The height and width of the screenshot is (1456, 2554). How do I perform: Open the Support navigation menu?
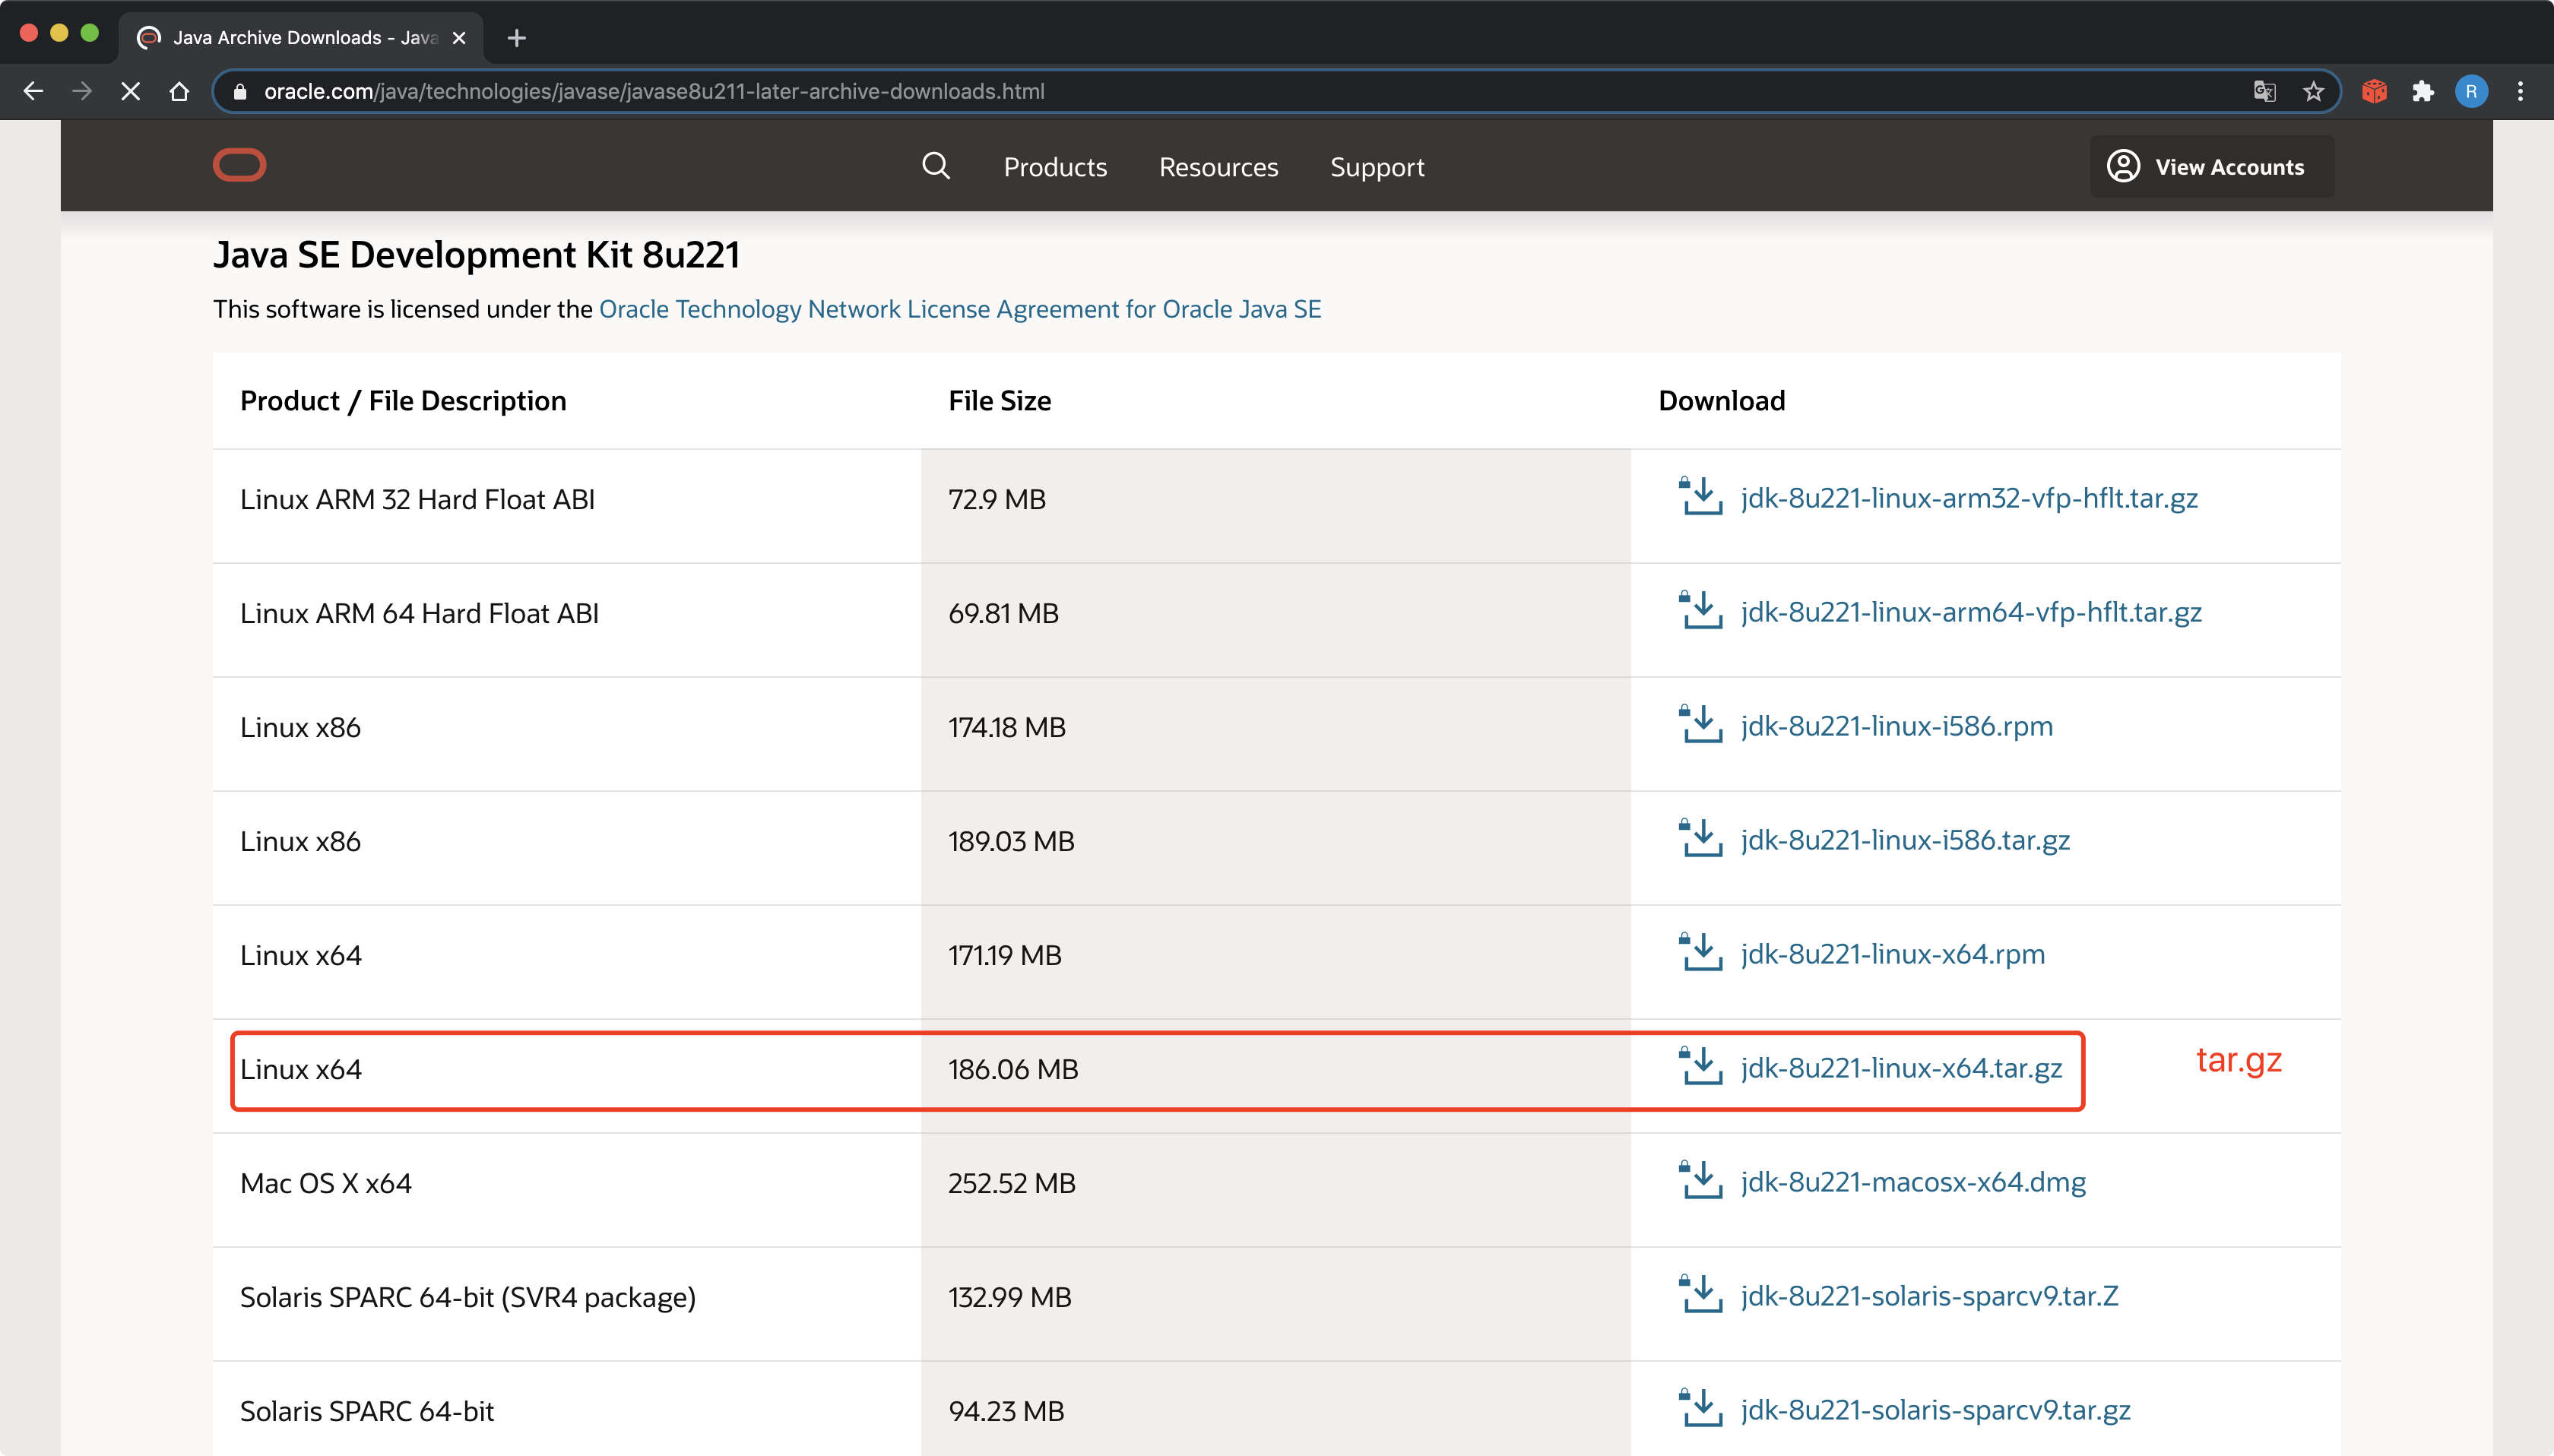(1376, 167)
